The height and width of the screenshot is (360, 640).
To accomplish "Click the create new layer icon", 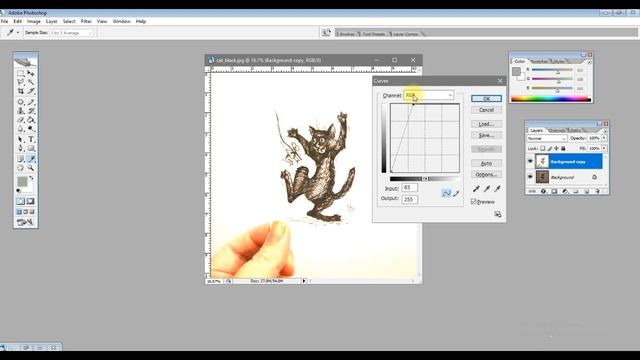I will click(587, 191).
